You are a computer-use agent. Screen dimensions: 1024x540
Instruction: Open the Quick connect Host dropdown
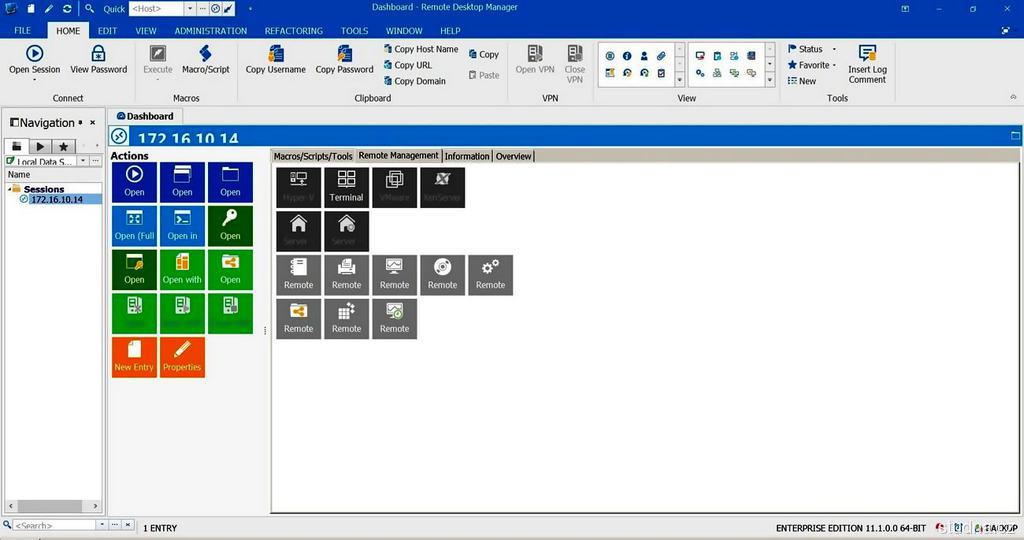190,9
